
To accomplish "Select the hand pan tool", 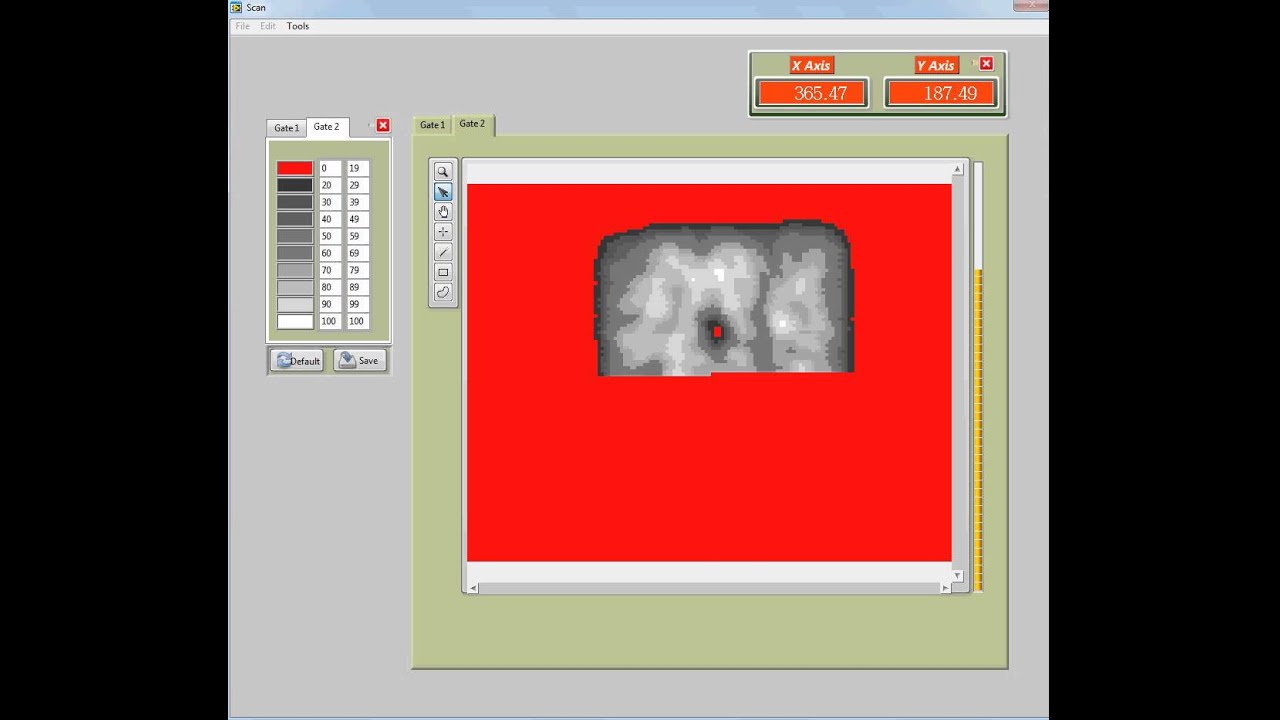I will click(443, 212).
